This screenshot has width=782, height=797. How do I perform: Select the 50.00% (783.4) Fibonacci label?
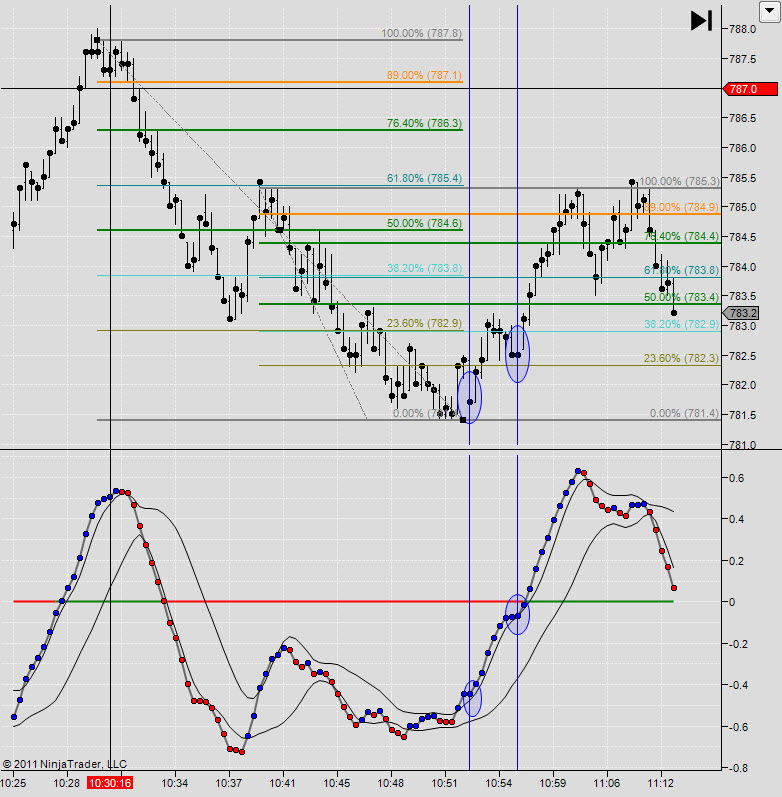coord(681,297)
